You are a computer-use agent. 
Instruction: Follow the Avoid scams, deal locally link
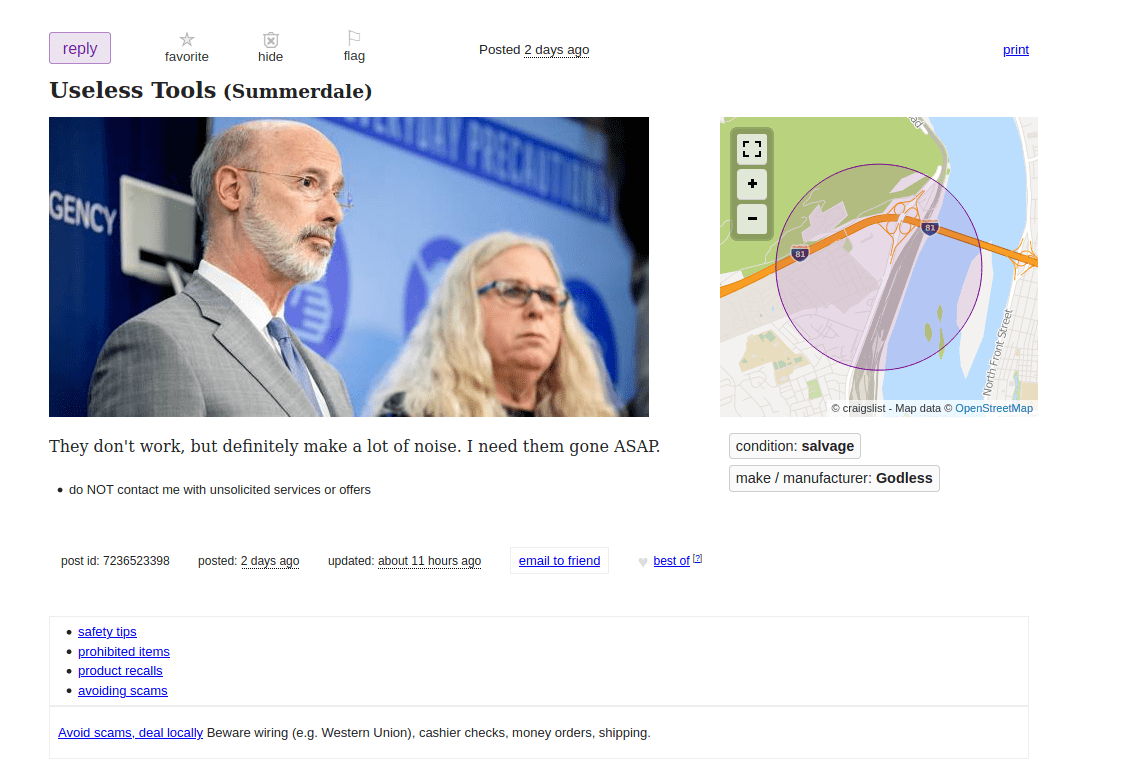[x=130, y=732]
